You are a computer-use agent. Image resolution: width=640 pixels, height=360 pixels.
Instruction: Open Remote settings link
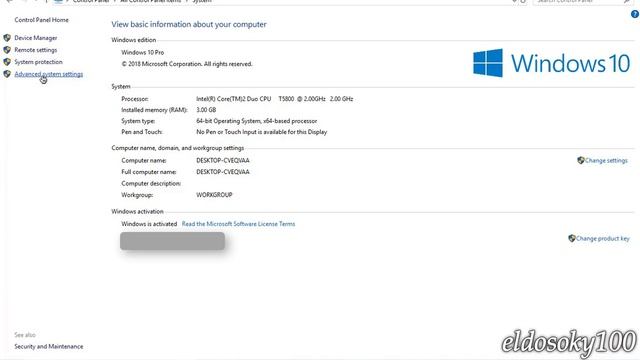click(x=36, y=50)
